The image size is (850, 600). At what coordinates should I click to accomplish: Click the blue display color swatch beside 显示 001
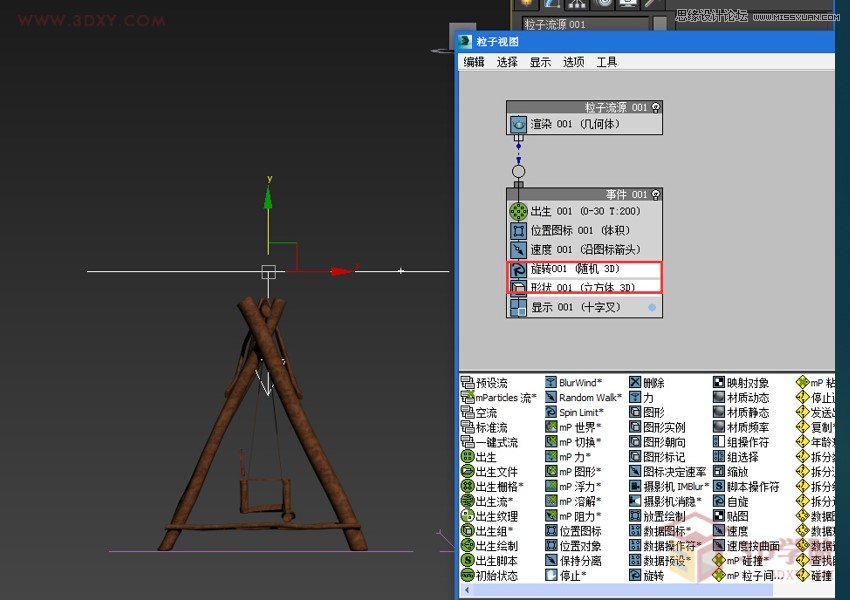(x=651, y=306)
